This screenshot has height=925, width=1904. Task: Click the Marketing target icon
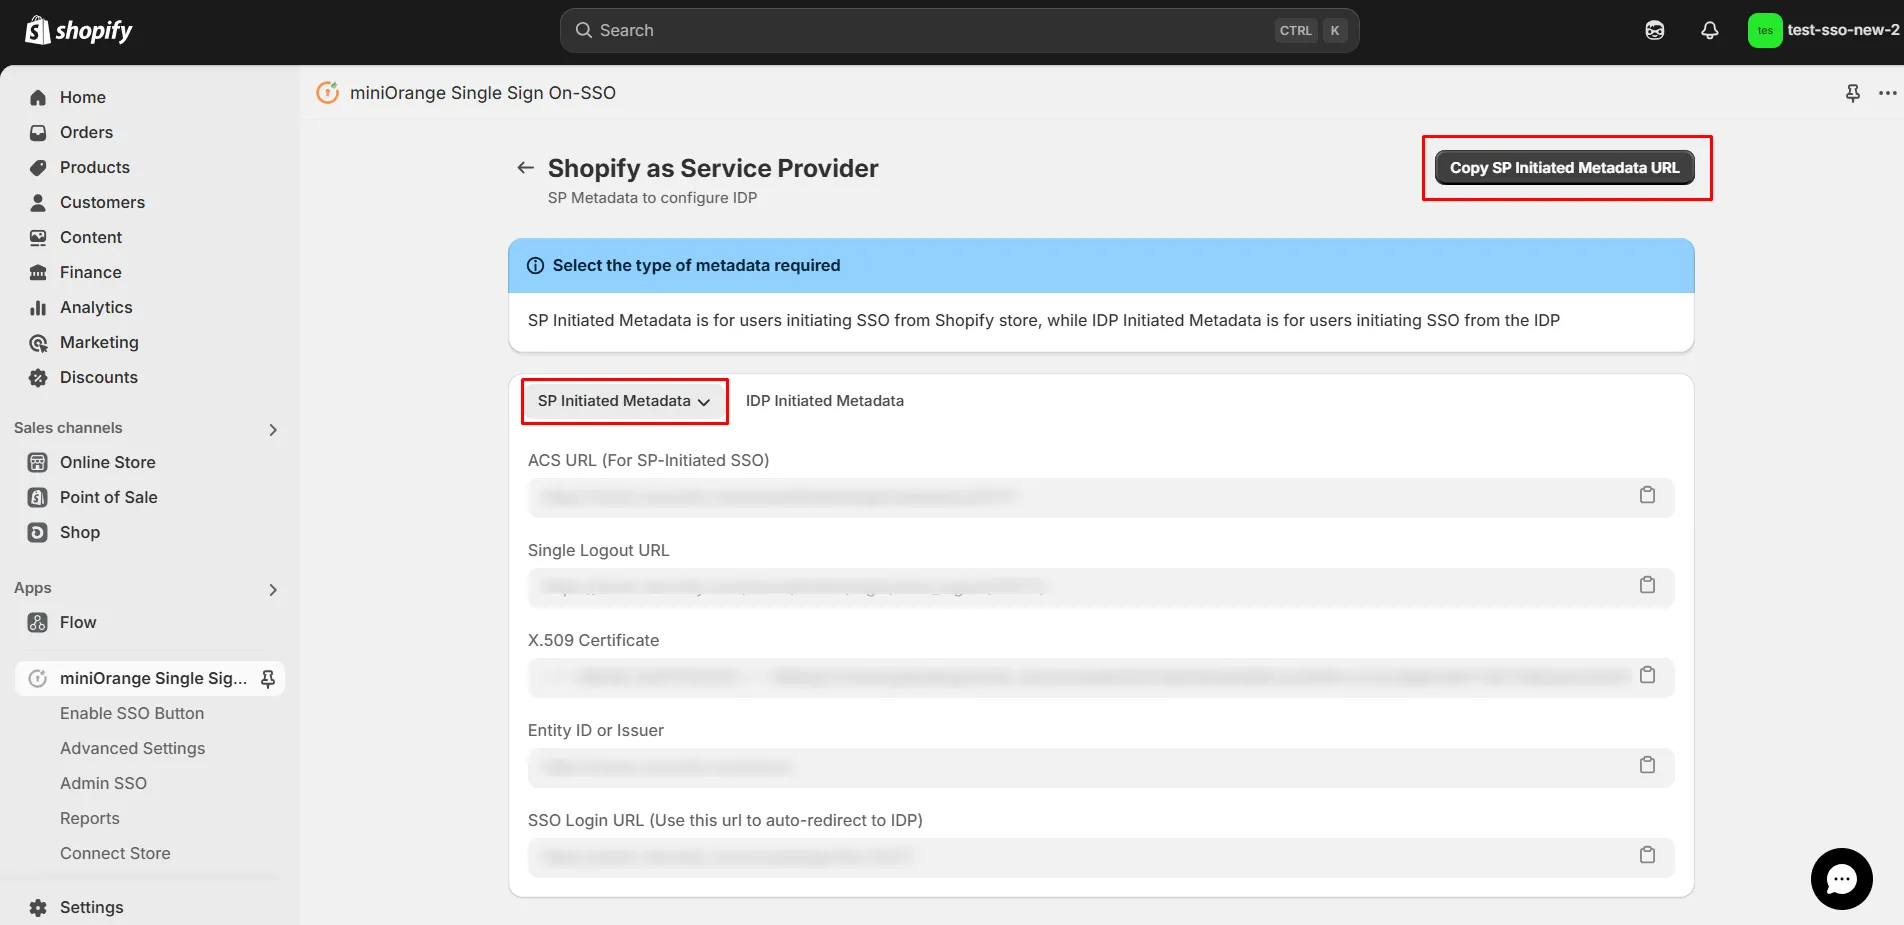click(38, 342)
